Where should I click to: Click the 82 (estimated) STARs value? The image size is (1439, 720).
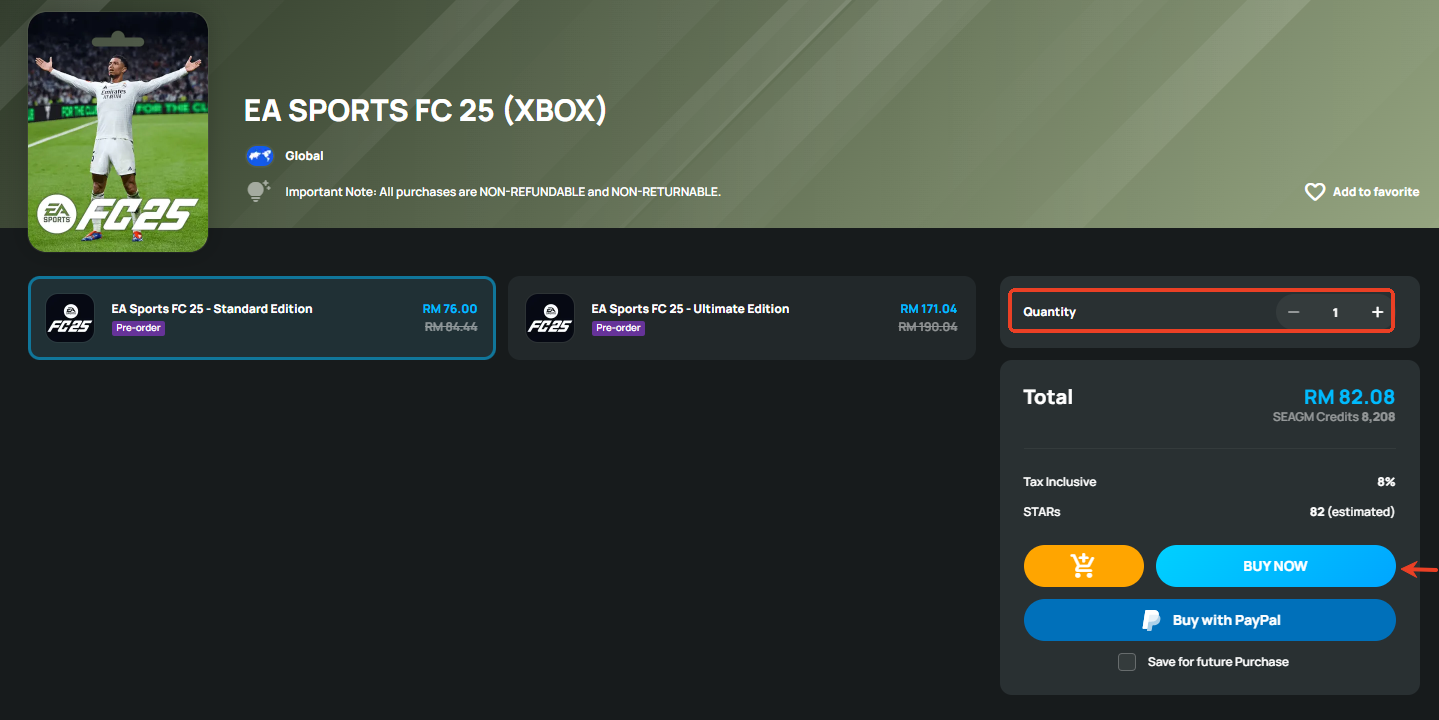point(1352,512)
